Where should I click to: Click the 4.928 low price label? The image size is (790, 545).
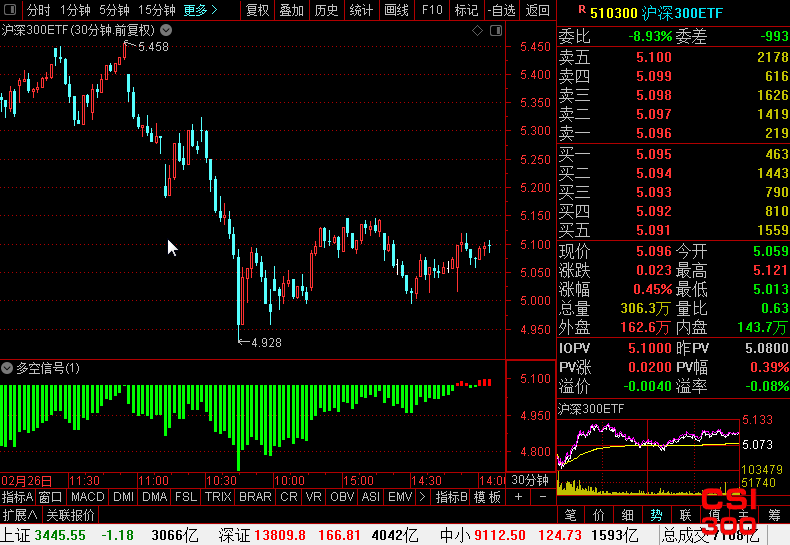tap(266, 343)
